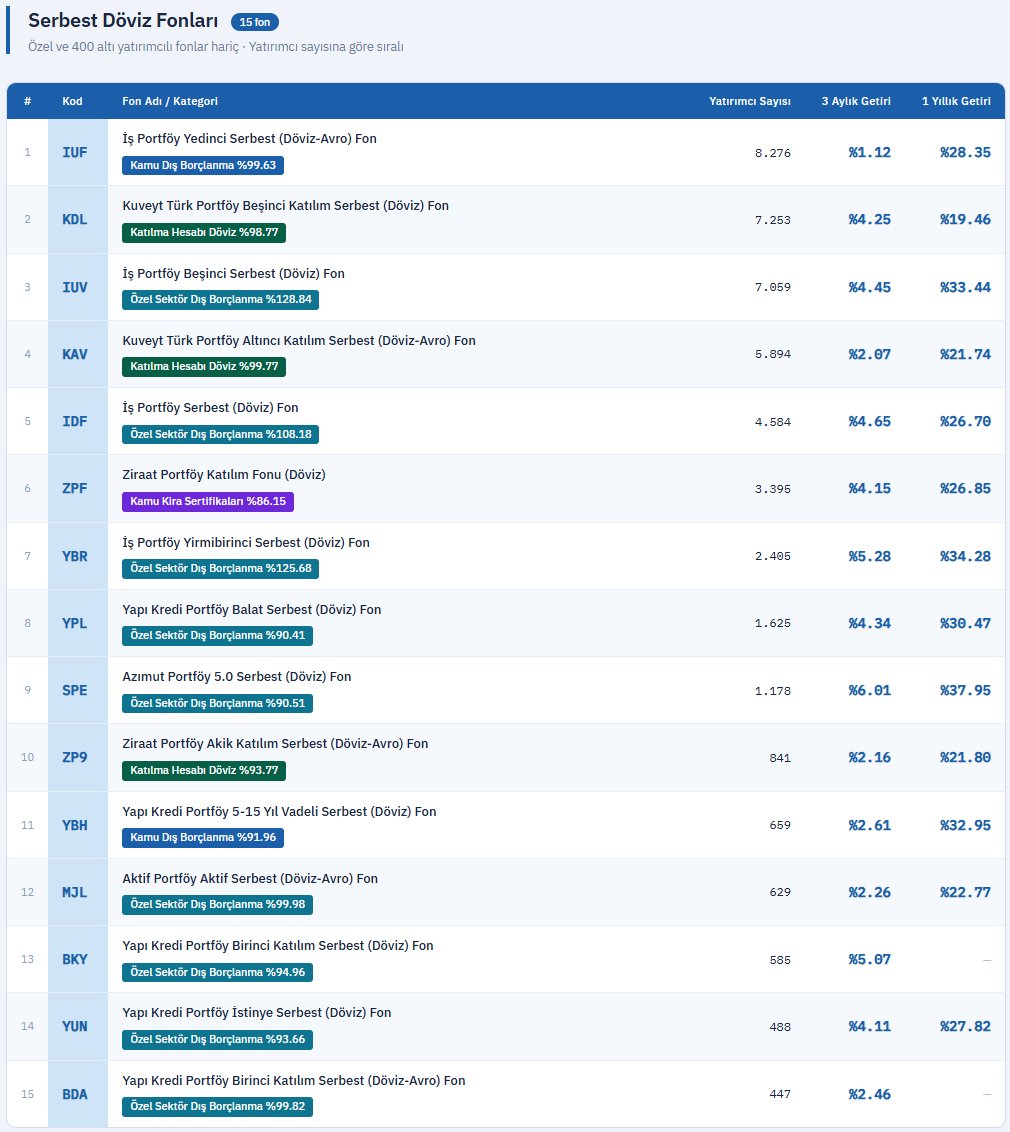The height and width of the screenshot is (1132, 1010).
Task: Click the Yatırımcı Sayısı column header
Action: [x=749, y=101]
